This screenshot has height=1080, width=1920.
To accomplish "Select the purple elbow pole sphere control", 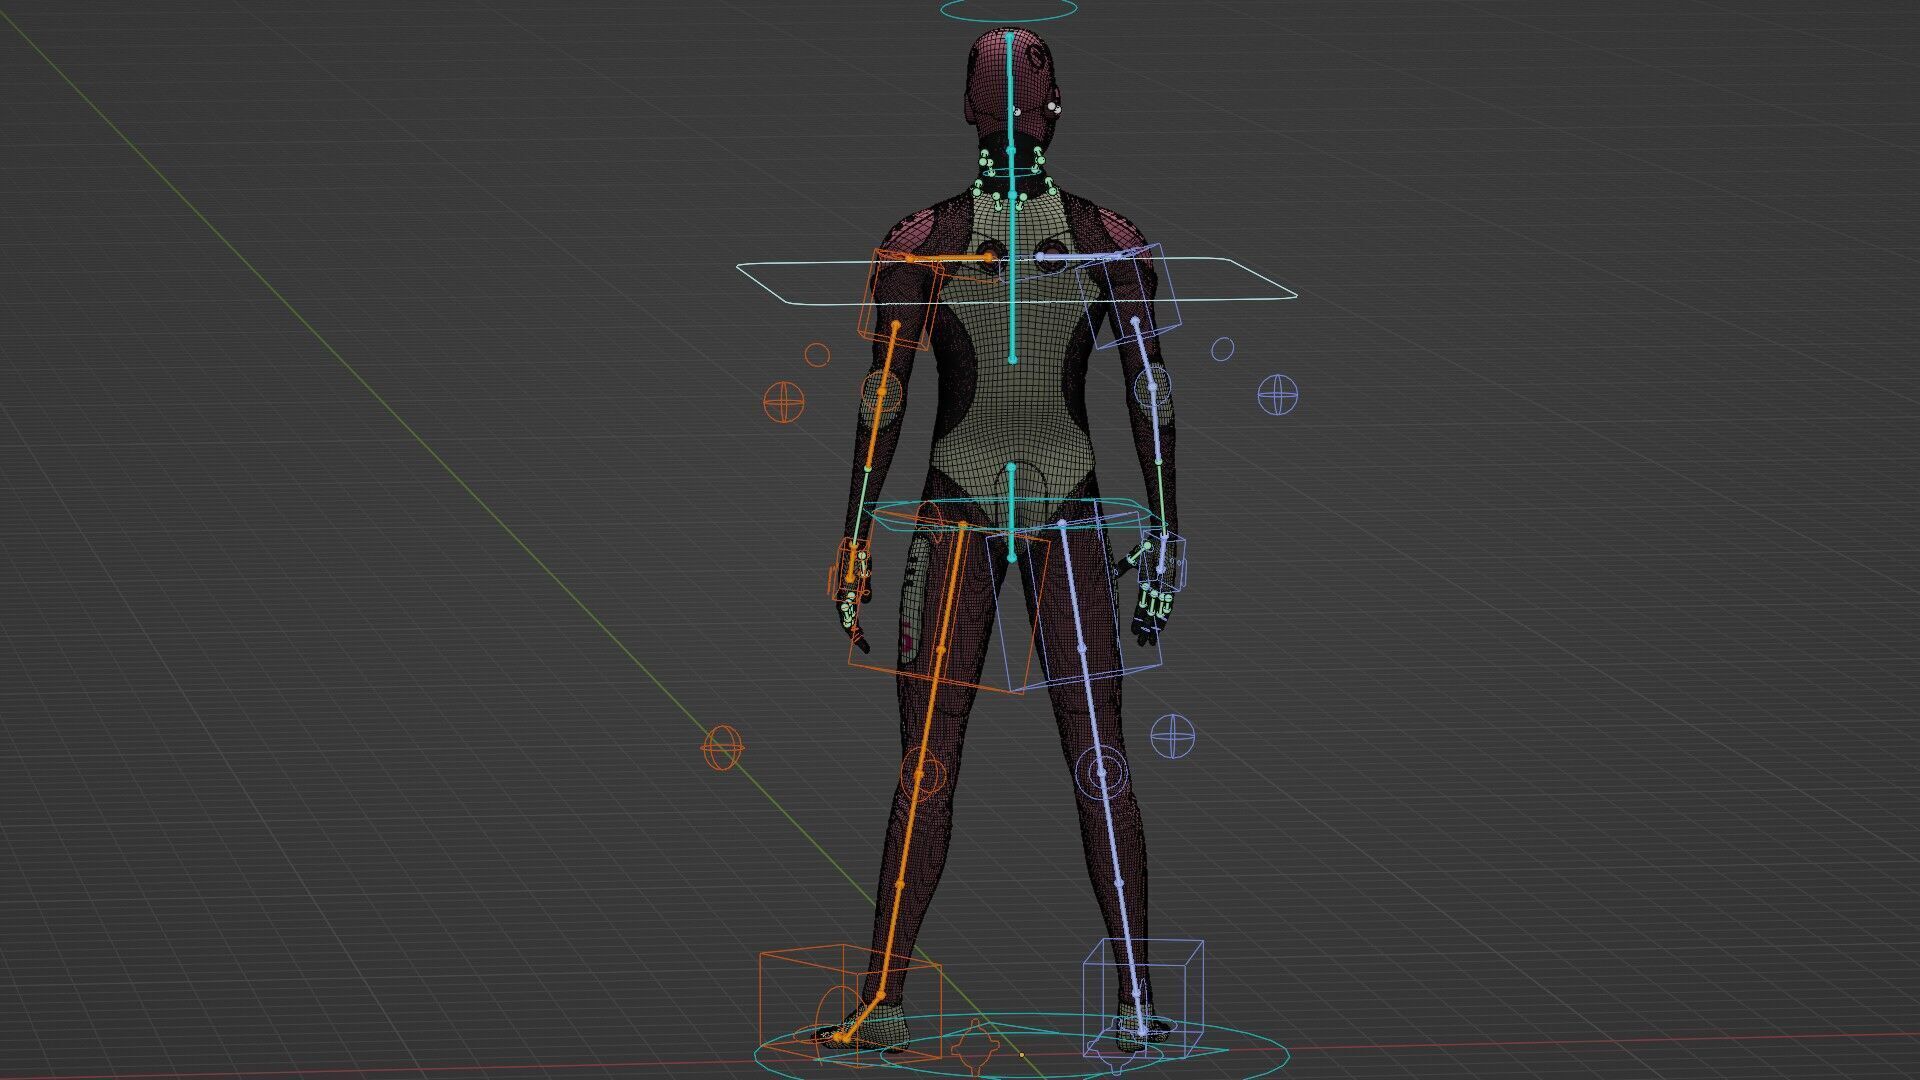I will pos(1277,394).
